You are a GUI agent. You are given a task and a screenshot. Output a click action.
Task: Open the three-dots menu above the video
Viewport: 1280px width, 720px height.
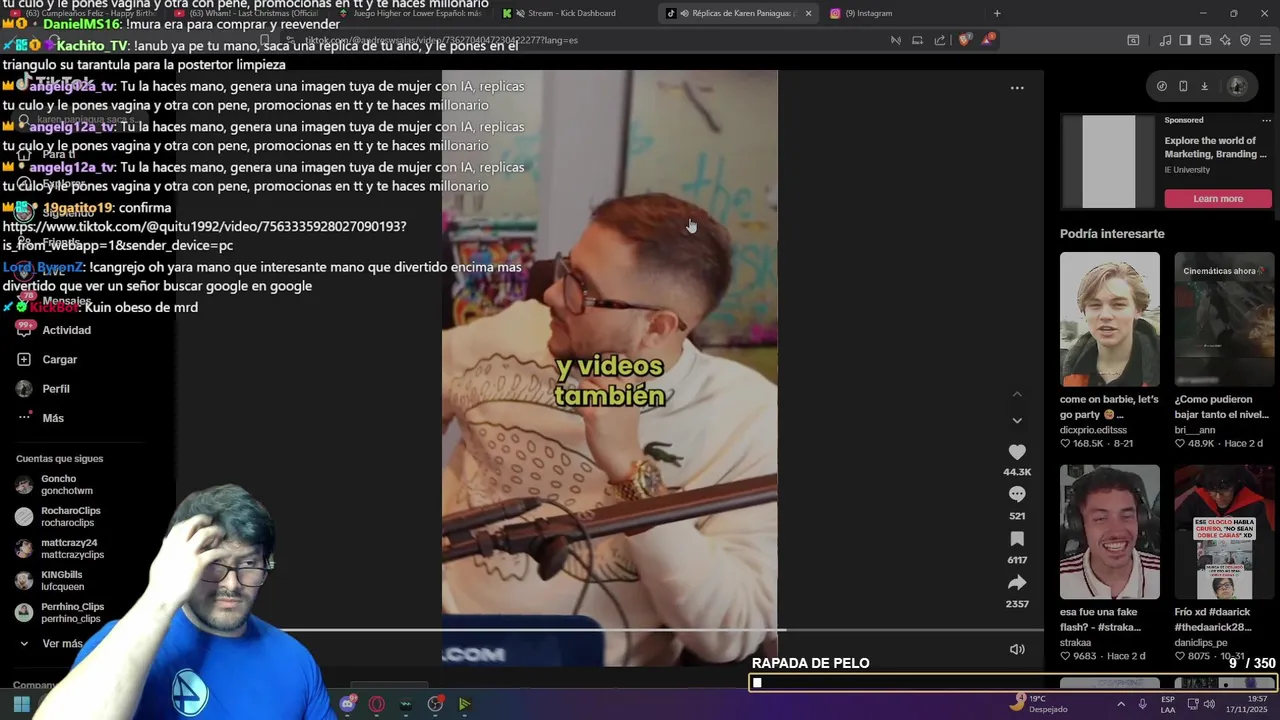point(1017,88)
